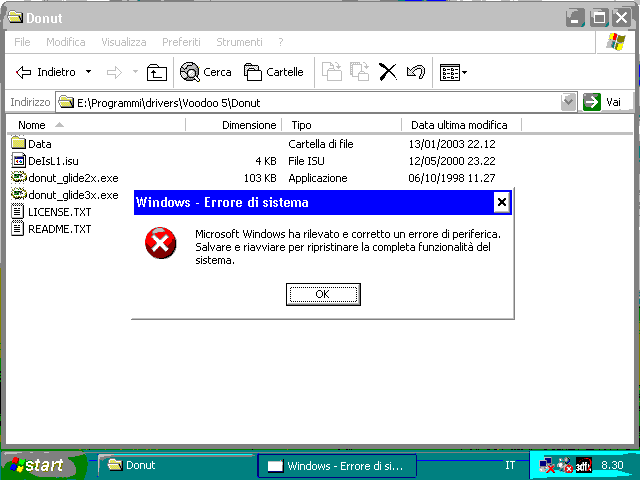Viewport: 640px width, 480px height.
Task: Click the forward arrow toolbar button
Action: point(114,73)
